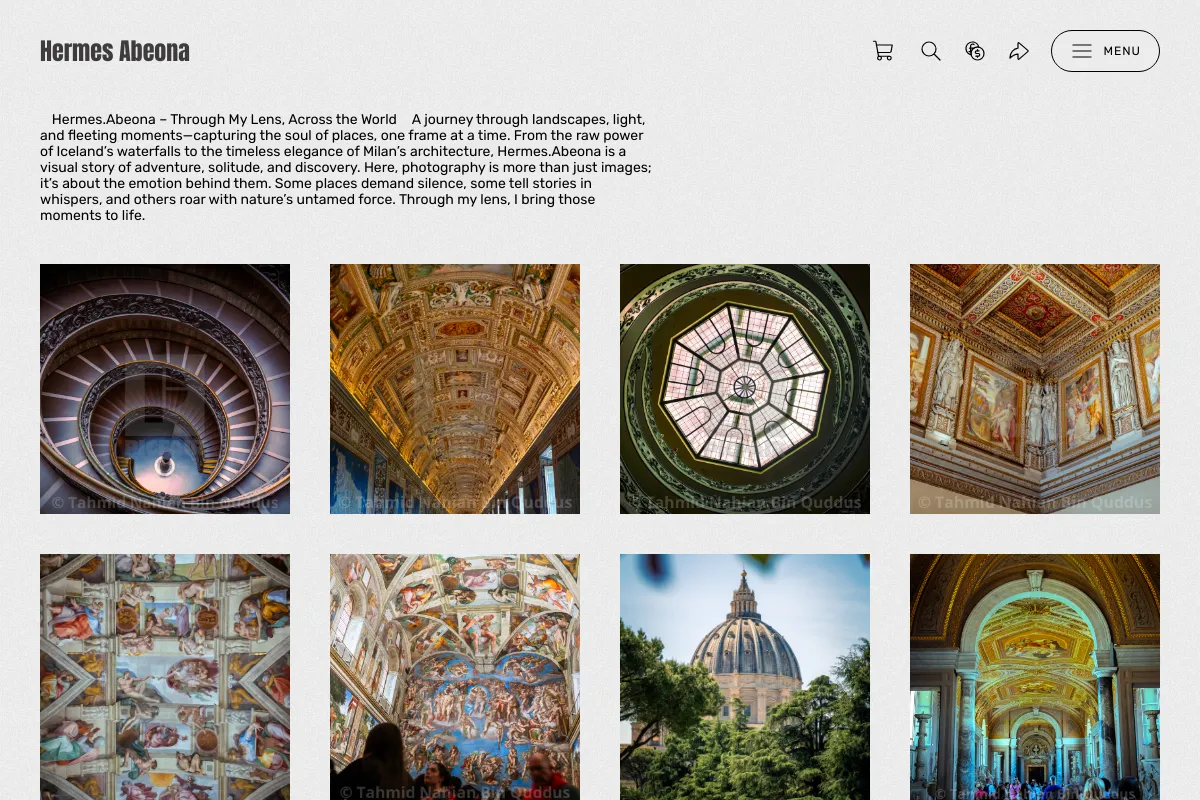Open the St. Peter's dome photo
This screenshot has height=800, width=1200.
(x=745, y=677)
